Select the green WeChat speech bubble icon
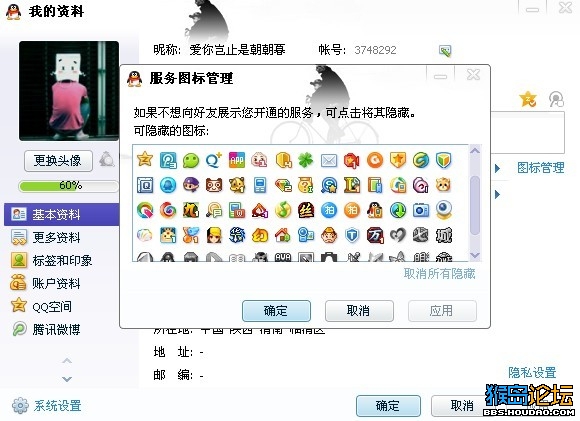This screenshot has width=580, height=421. (191, 160)
